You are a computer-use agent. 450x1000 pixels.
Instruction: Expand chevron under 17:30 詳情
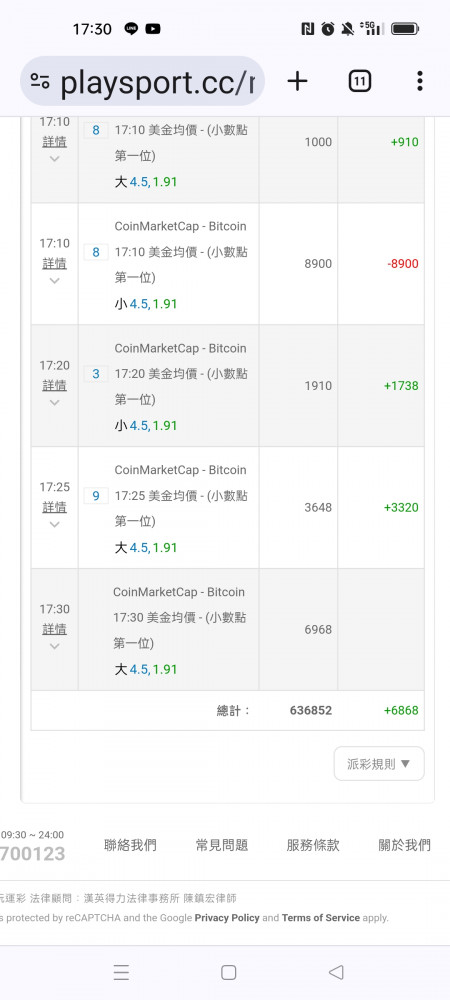[54, 646]
